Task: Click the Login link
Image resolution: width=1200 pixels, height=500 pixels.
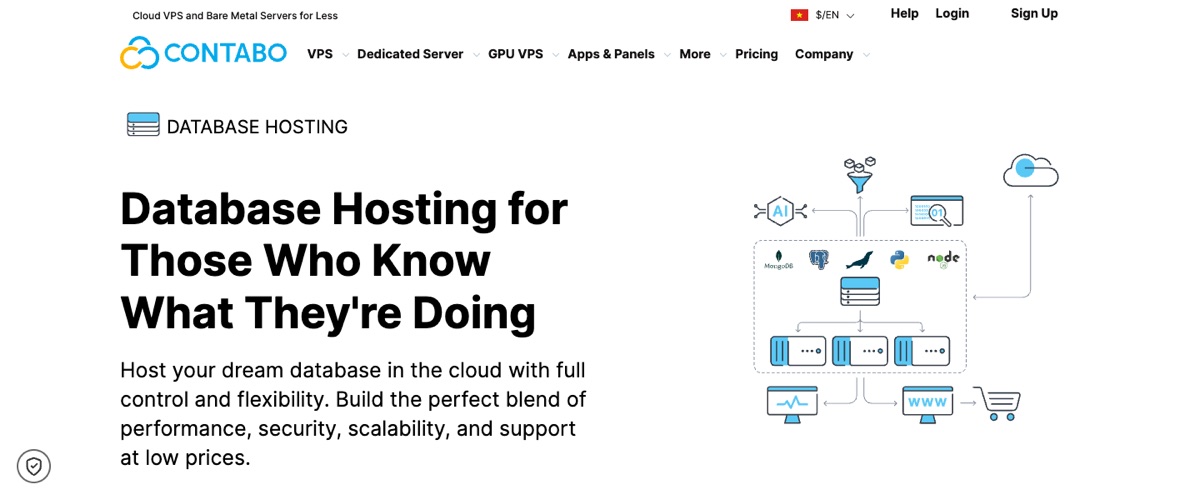Action: coord(952,13)
